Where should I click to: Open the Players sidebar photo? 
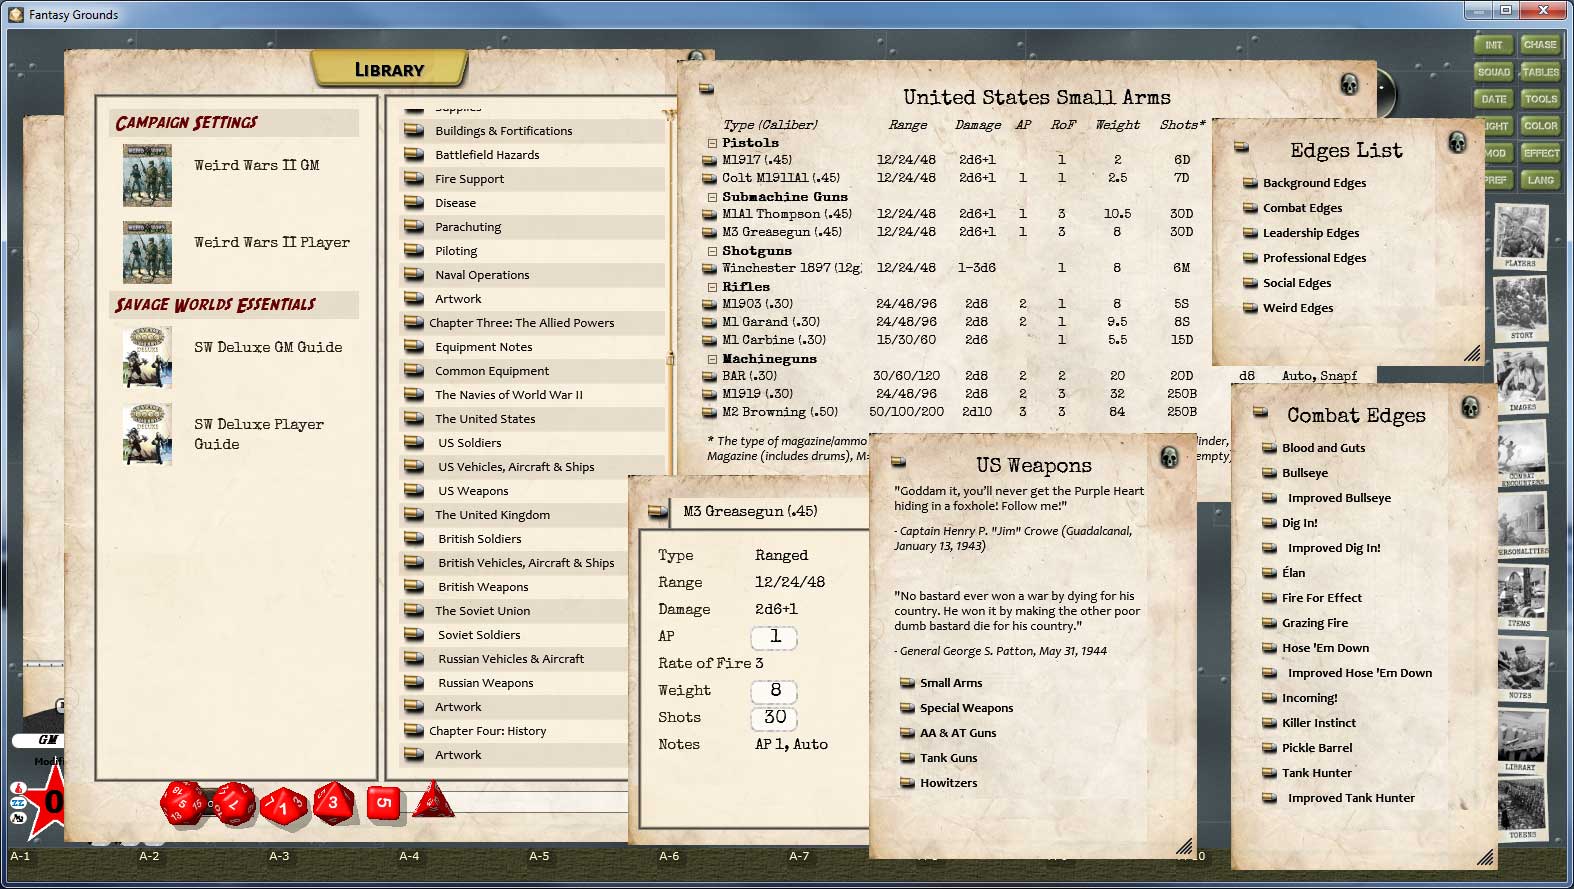click(1520, 237)
